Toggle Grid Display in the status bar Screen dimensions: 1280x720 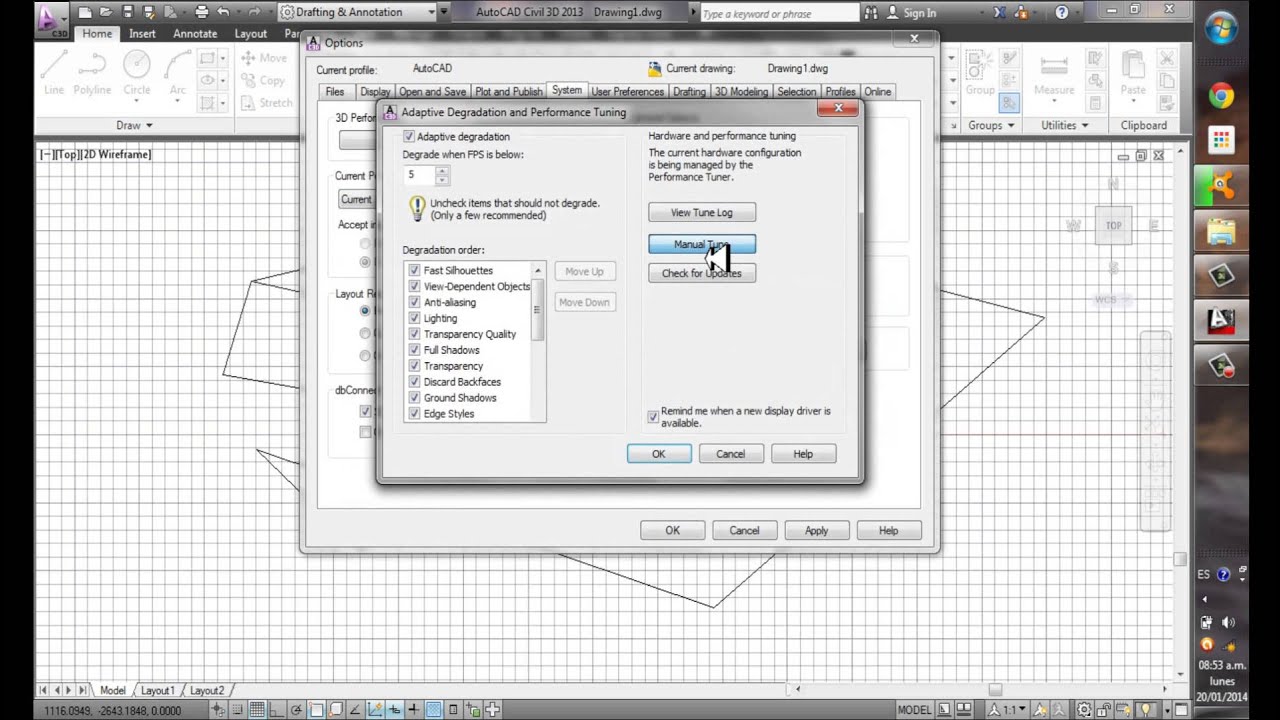[x=257, y=710]
